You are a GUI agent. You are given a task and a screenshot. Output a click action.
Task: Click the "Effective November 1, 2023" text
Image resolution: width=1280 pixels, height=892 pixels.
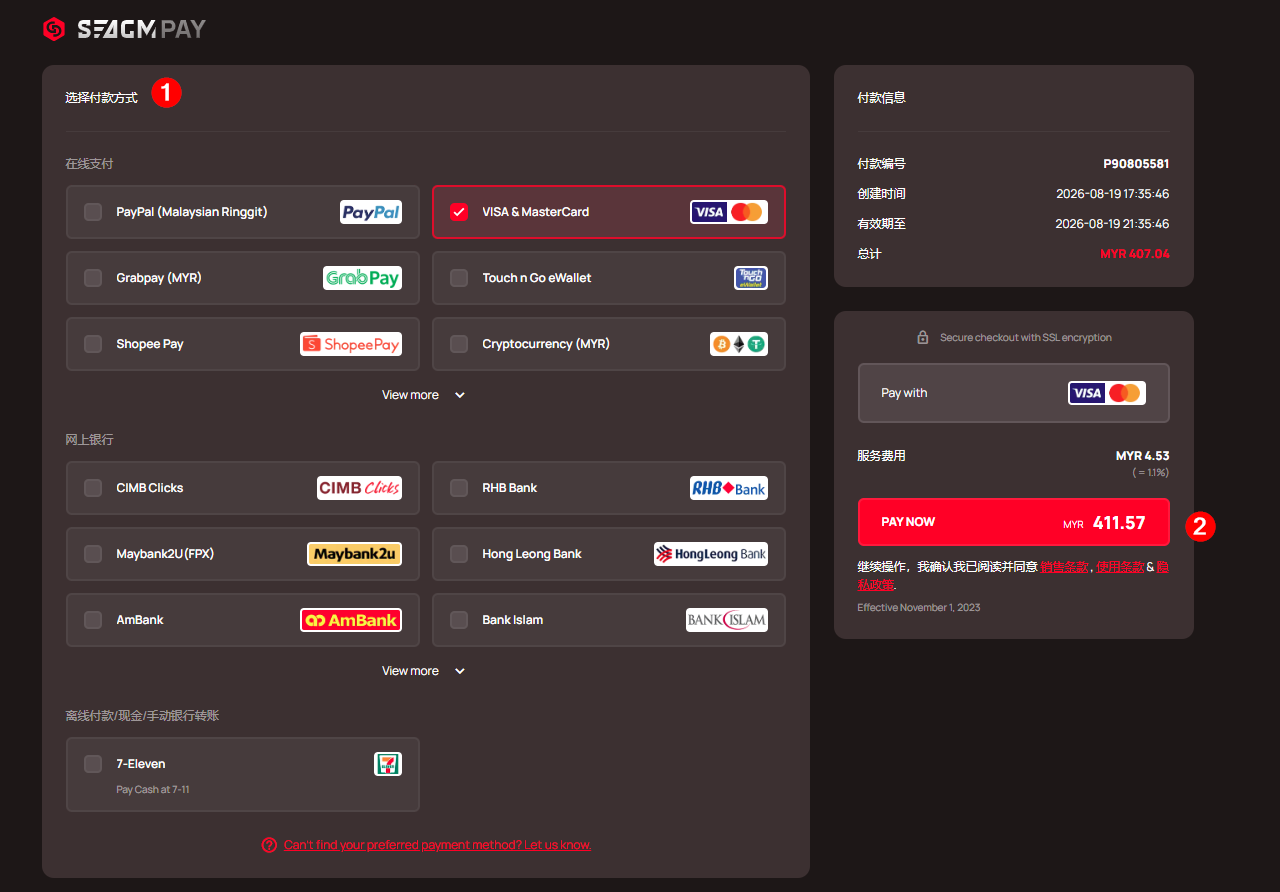pos(918,607)
